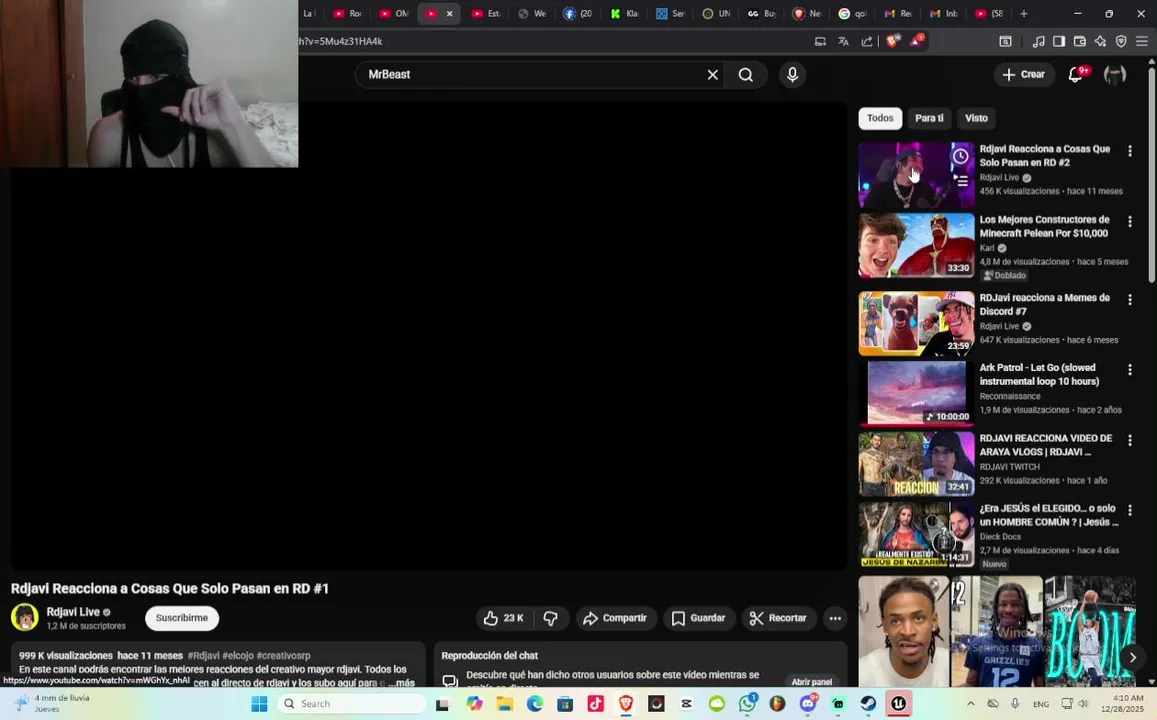
Task: Open WhatsApp from the taskbar
Action: tap(747, 704)
